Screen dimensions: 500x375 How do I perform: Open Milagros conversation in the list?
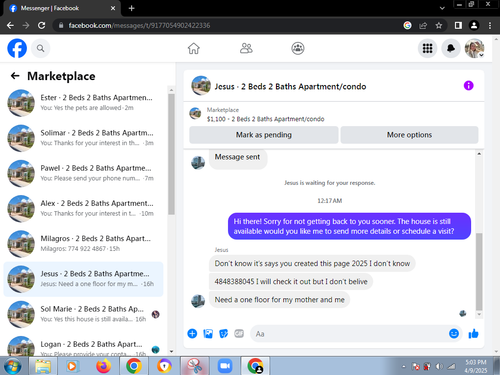point(83,244)
